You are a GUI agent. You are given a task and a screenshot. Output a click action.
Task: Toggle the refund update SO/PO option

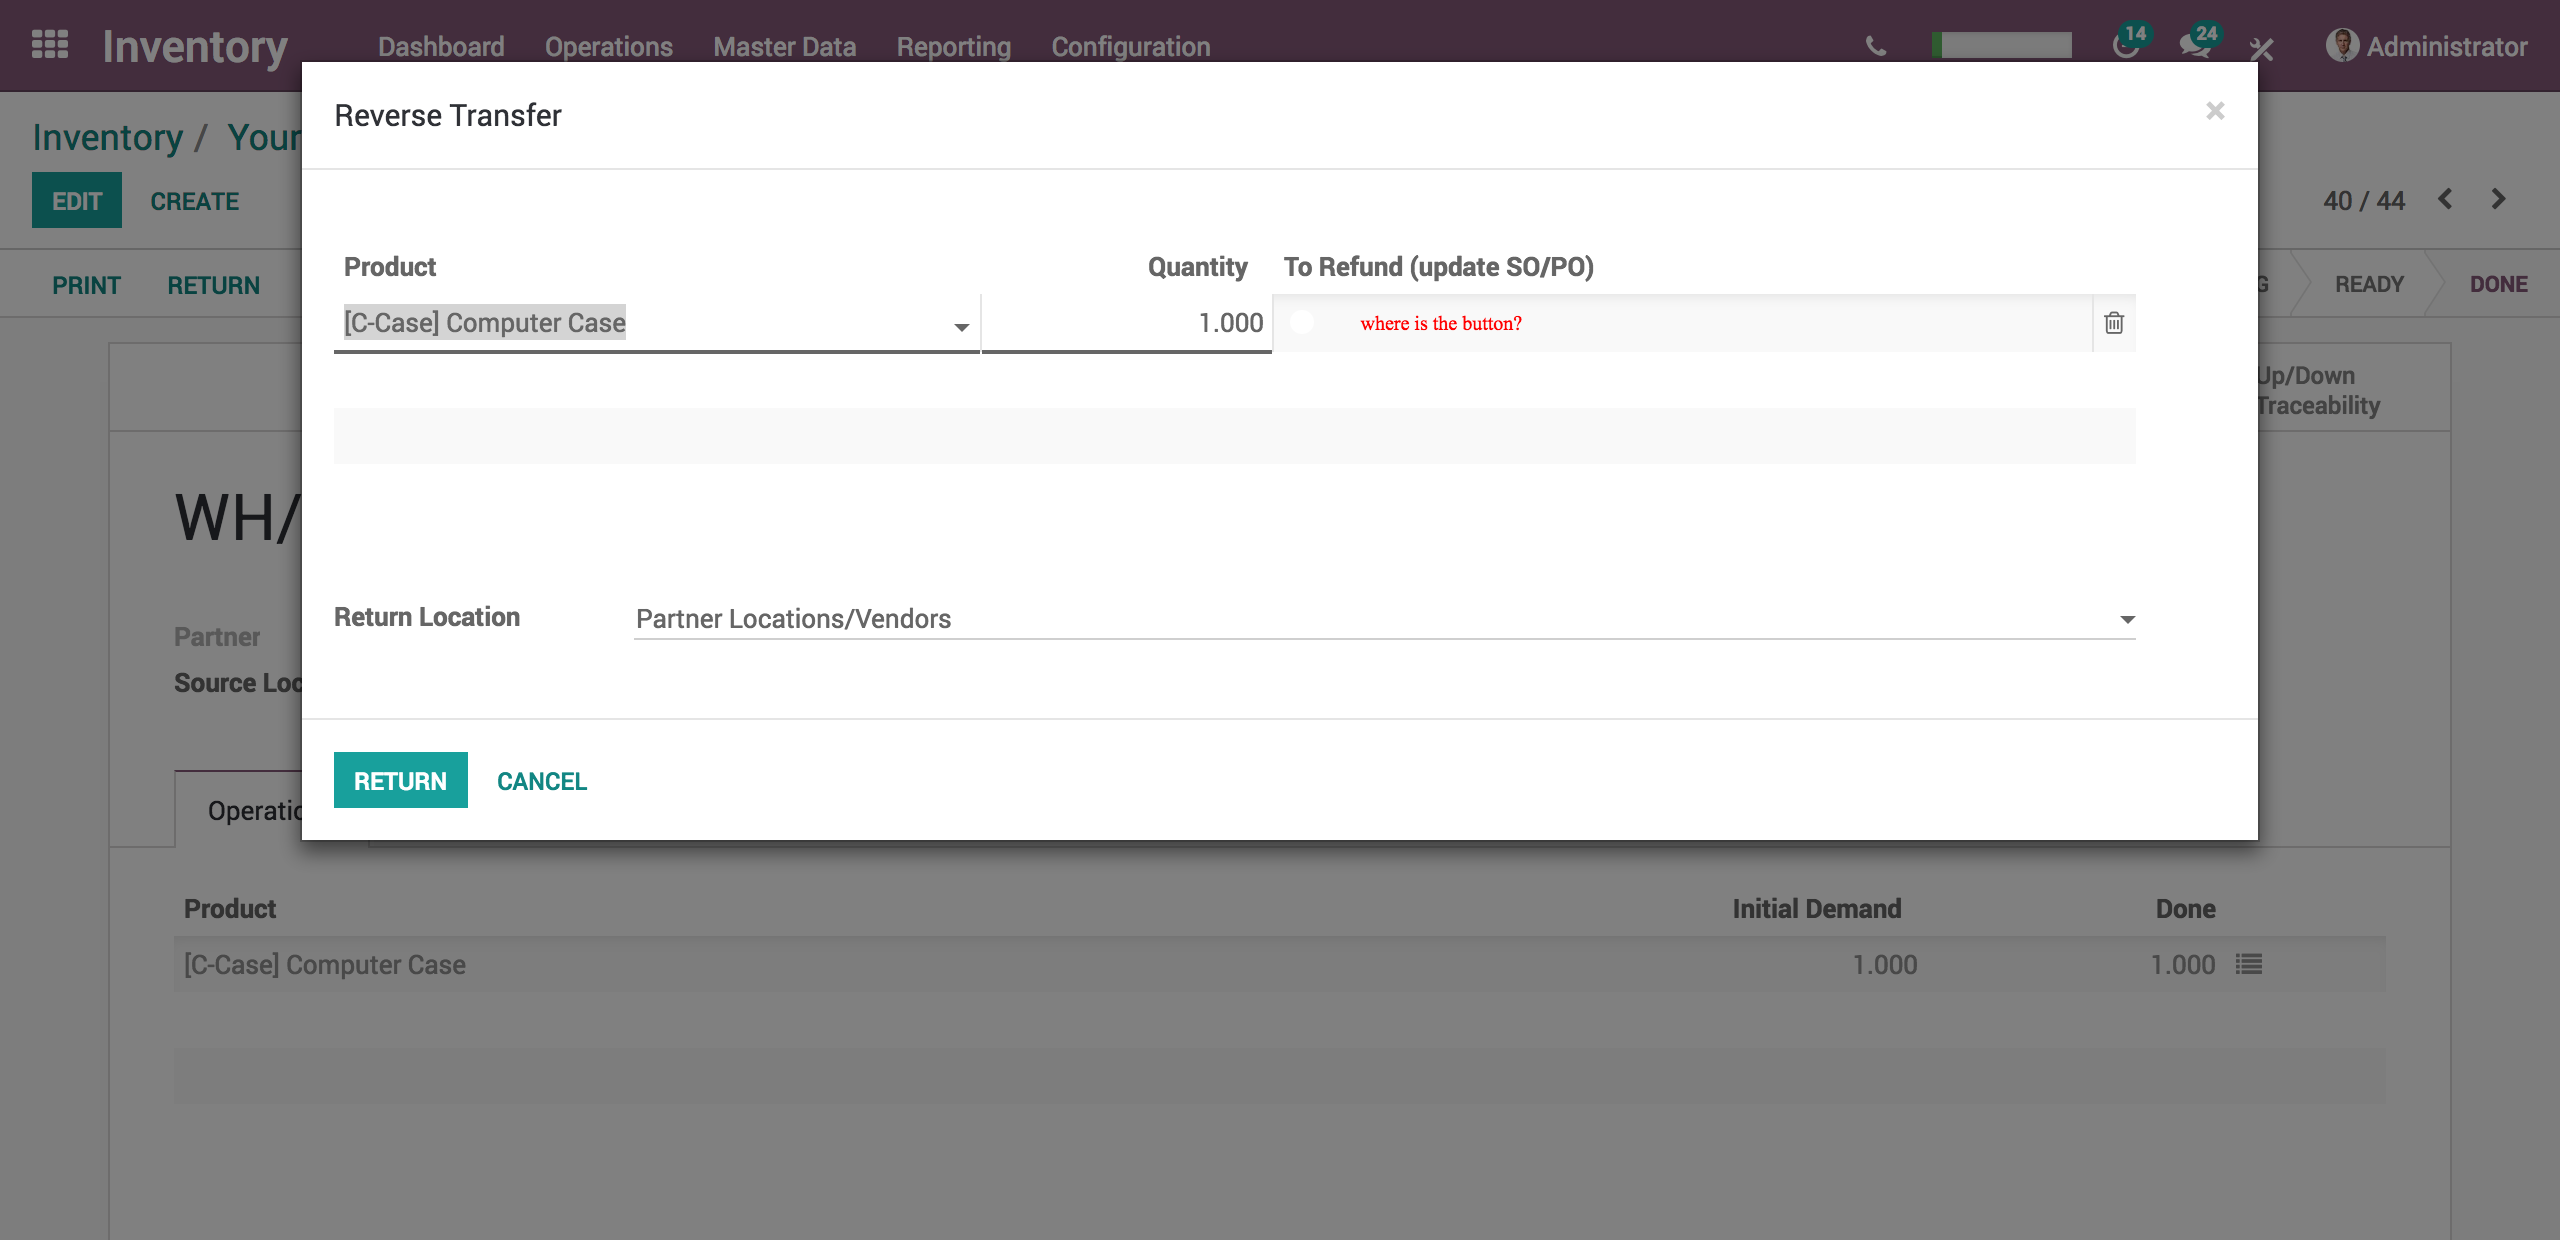pos(1302,322)
